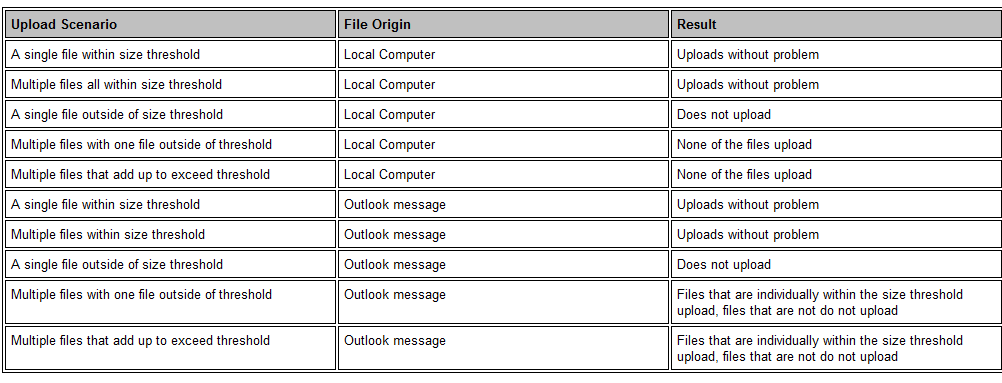The height and width of the screenshot is (383, 1002).
Task: Select the last 'Multiple files with one file outside of threshold' cell
Action: [170, 302]
